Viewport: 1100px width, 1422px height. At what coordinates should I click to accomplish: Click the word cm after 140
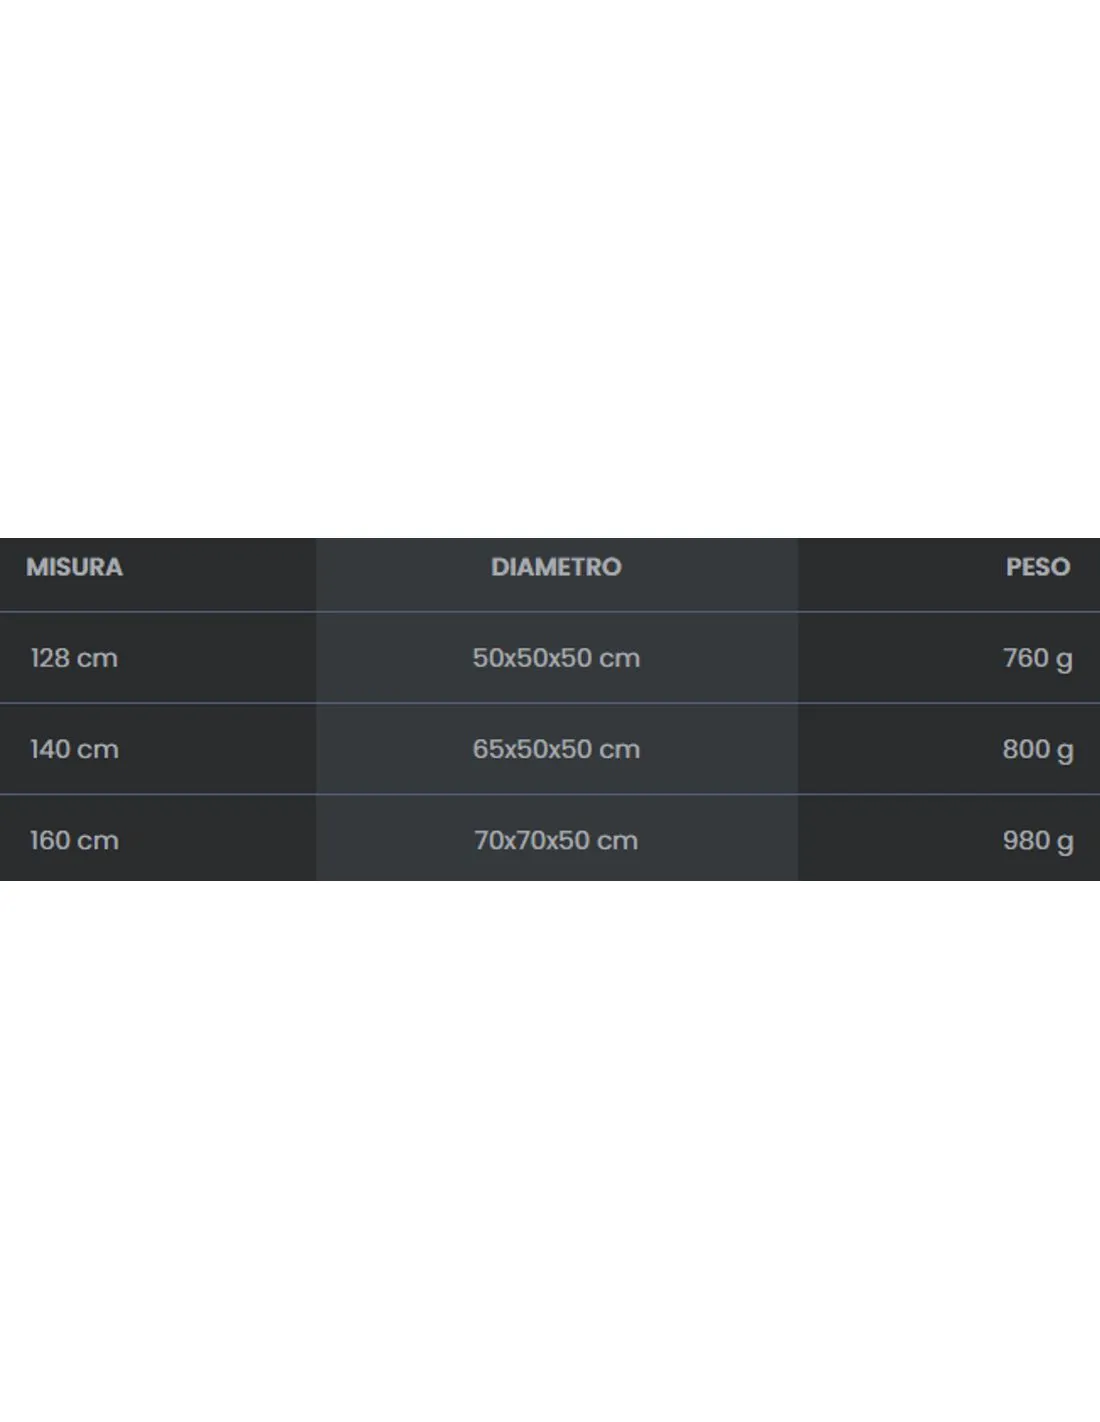click(98, 750)
